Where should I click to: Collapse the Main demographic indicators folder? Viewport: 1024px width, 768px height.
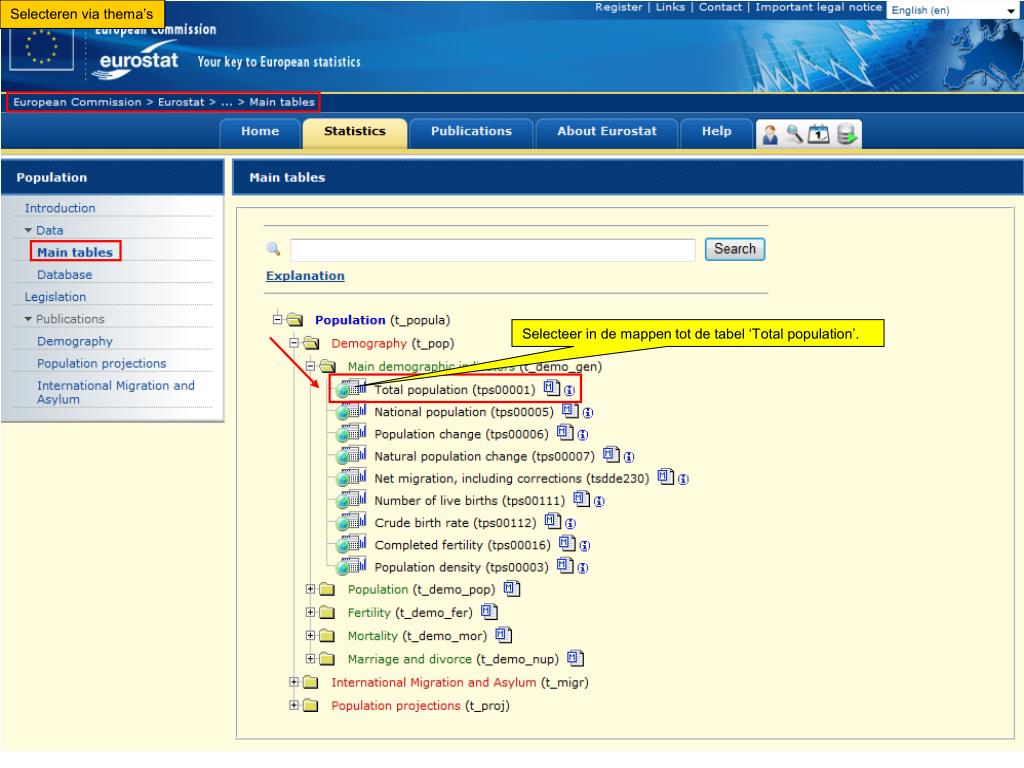point(310,366)
